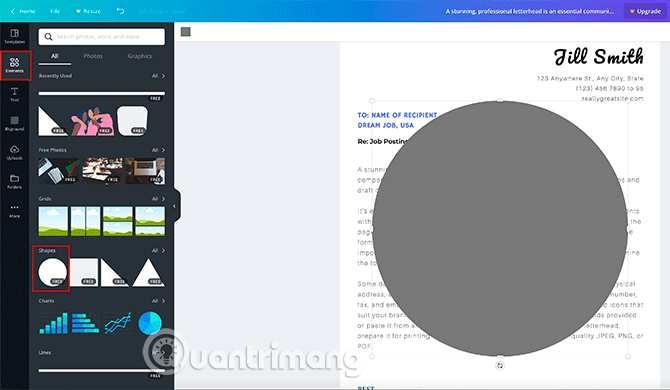Select the 'DREAM JOB, USA' text
This screenshot has height=390, width=670.
(386, 126)
